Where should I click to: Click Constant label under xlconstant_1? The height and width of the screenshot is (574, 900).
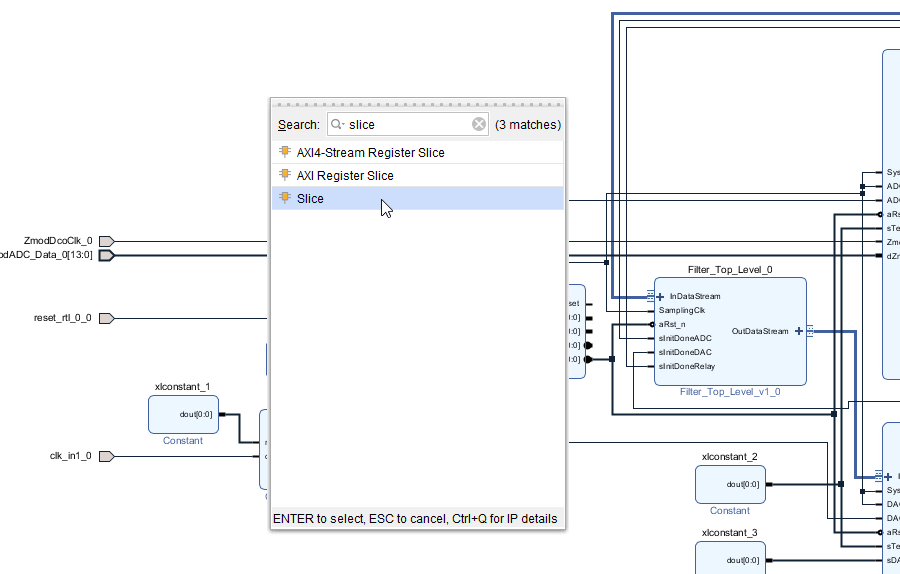point(183,440)
